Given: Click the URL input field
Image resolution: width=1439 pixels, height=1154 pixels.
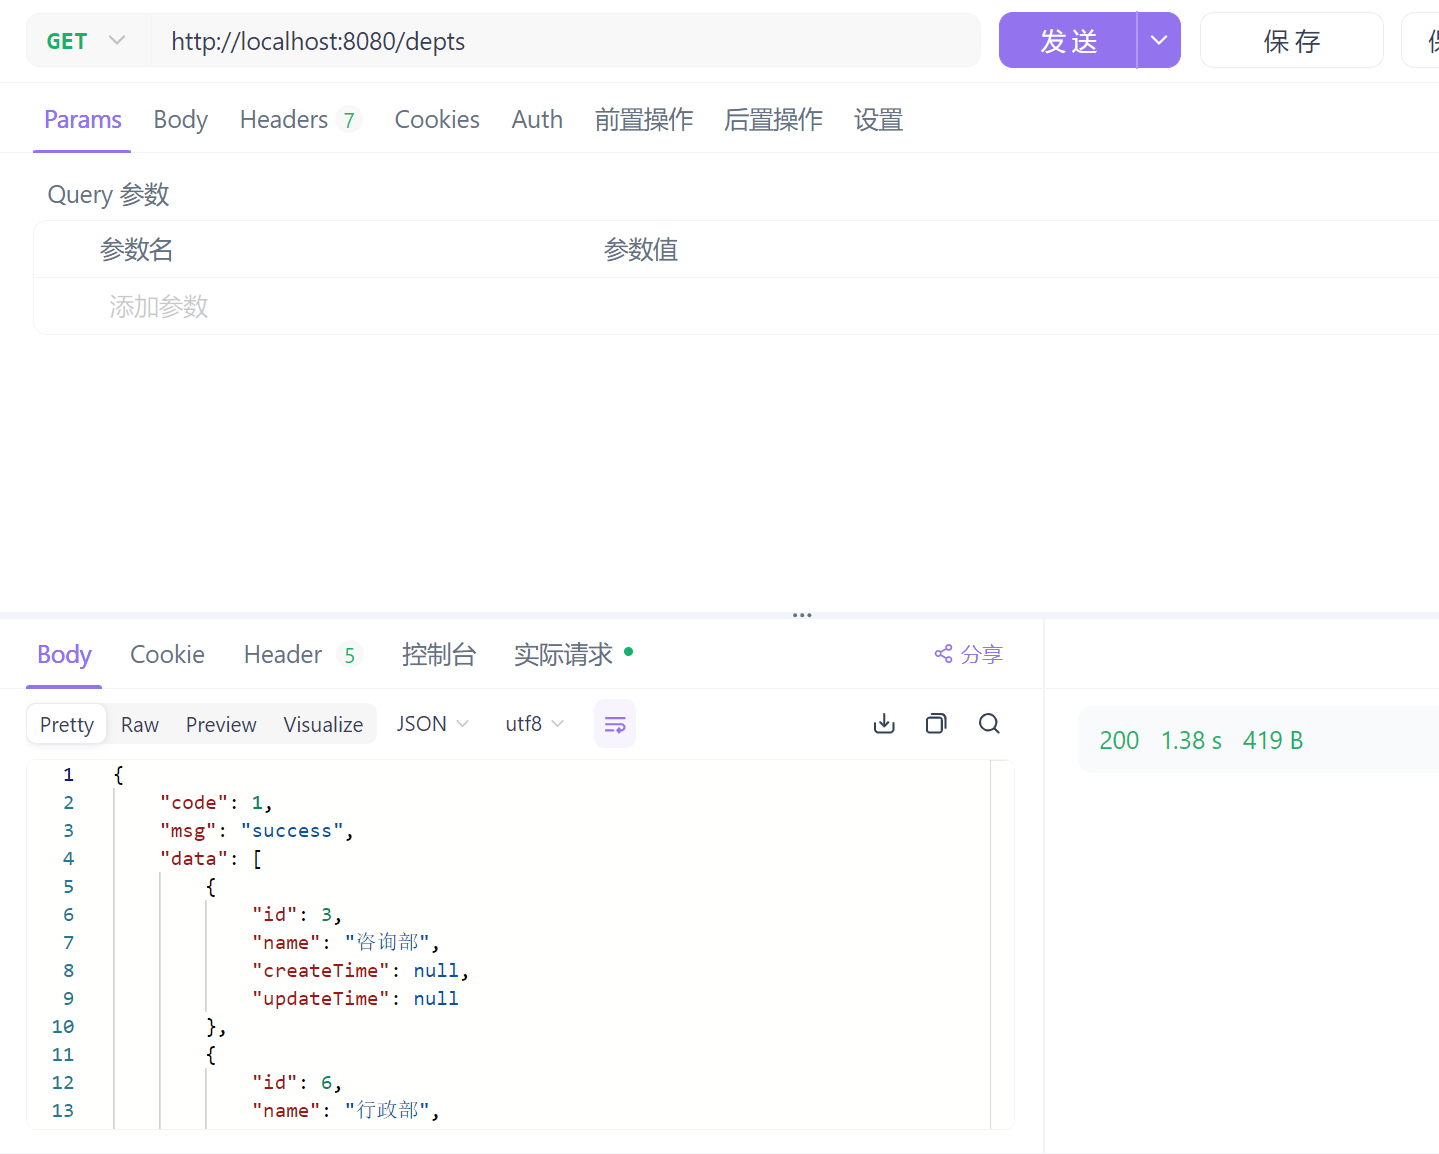Looking at the screenshot, I should click(x=565, y=41).
